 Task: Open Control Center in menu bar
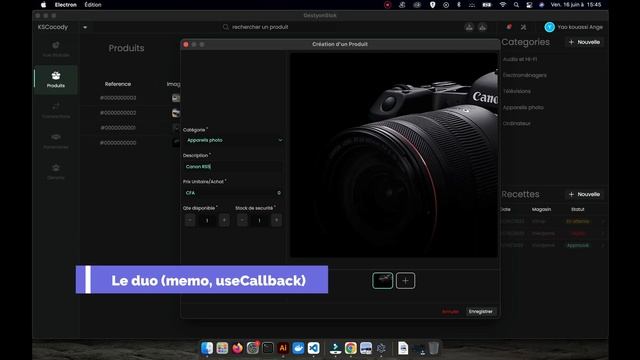pos(529,5)
